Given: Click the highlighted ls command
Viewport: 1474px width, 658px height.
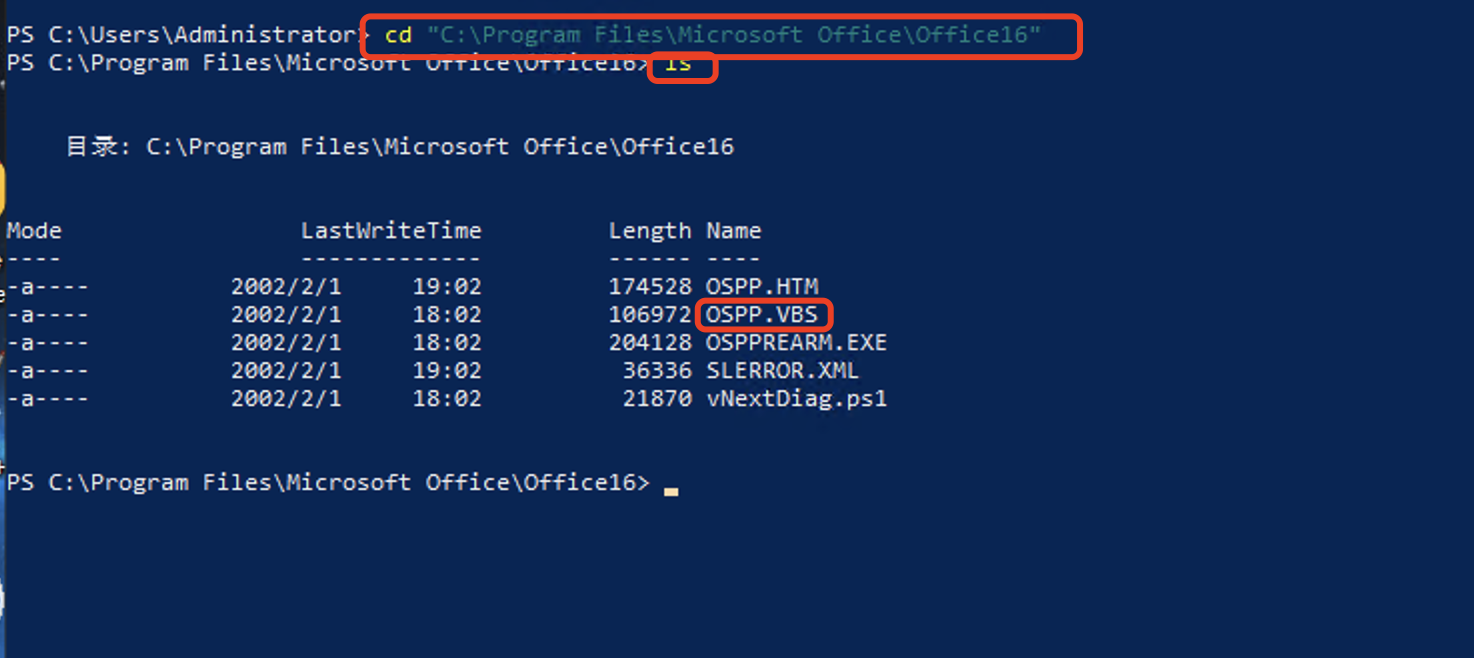Looking at the screenshot, I should (x=679, y=64).
